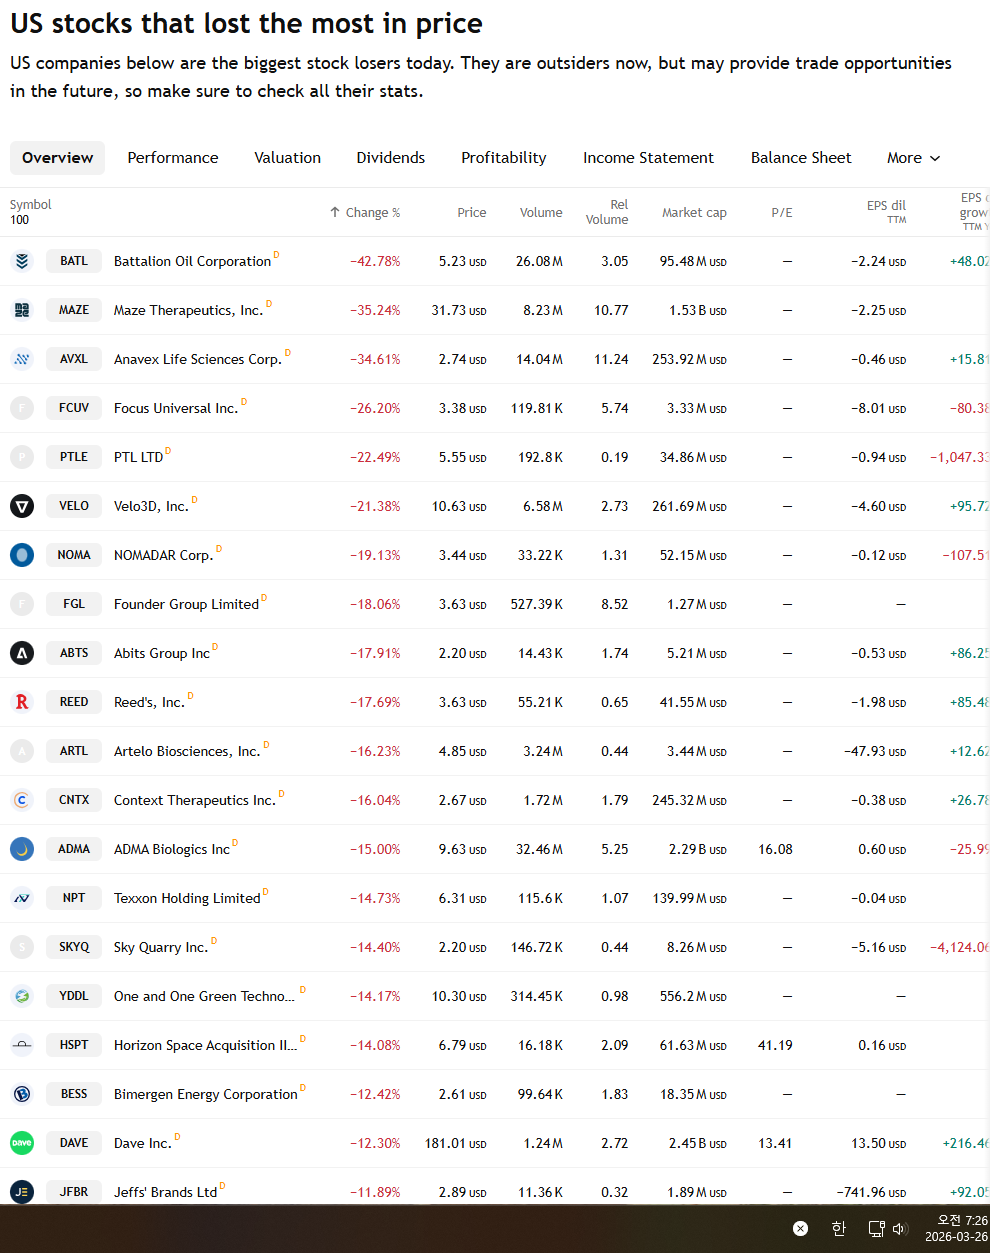990x1253 pixels.
Task: Open the VELO ticker symbol link
Action: [x=74, y=506]
